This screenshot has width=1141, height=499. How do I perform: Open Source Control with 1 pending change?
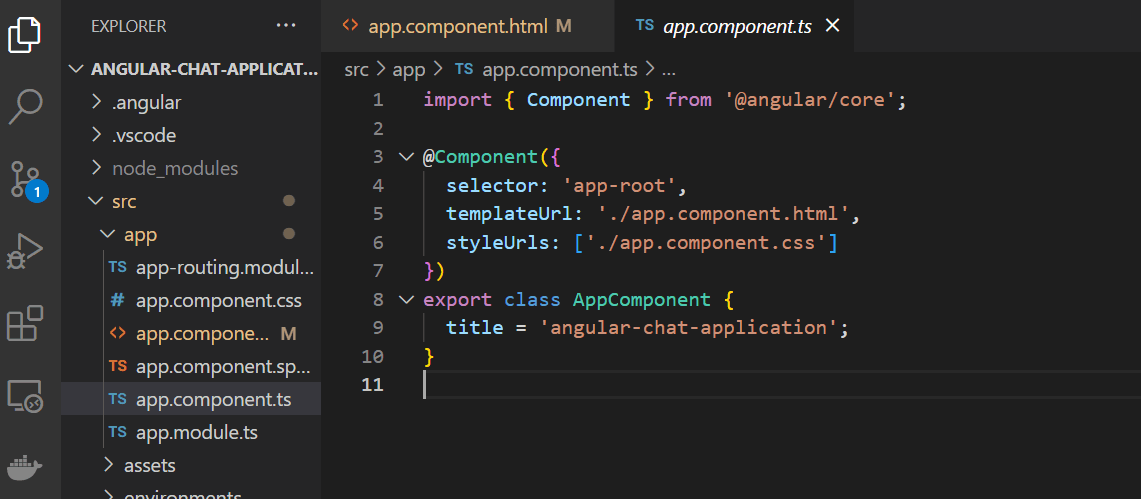click(x=25, y=179)
